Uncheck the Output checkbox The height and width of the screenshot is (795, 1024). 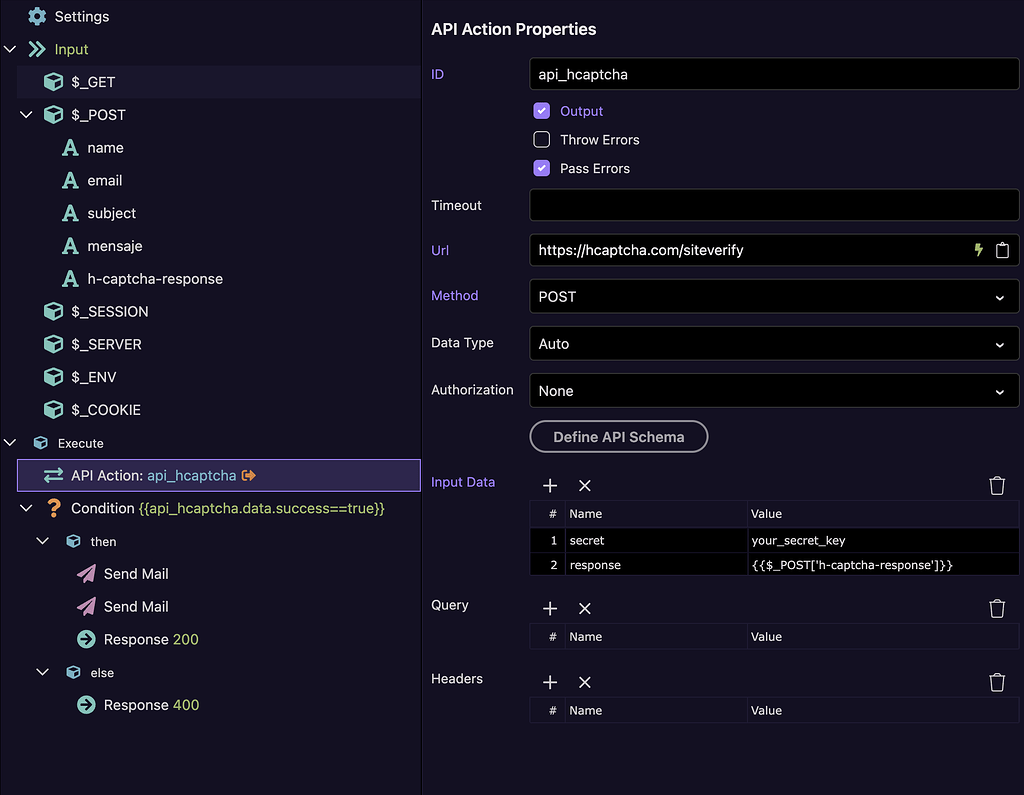tap(542, 111)
